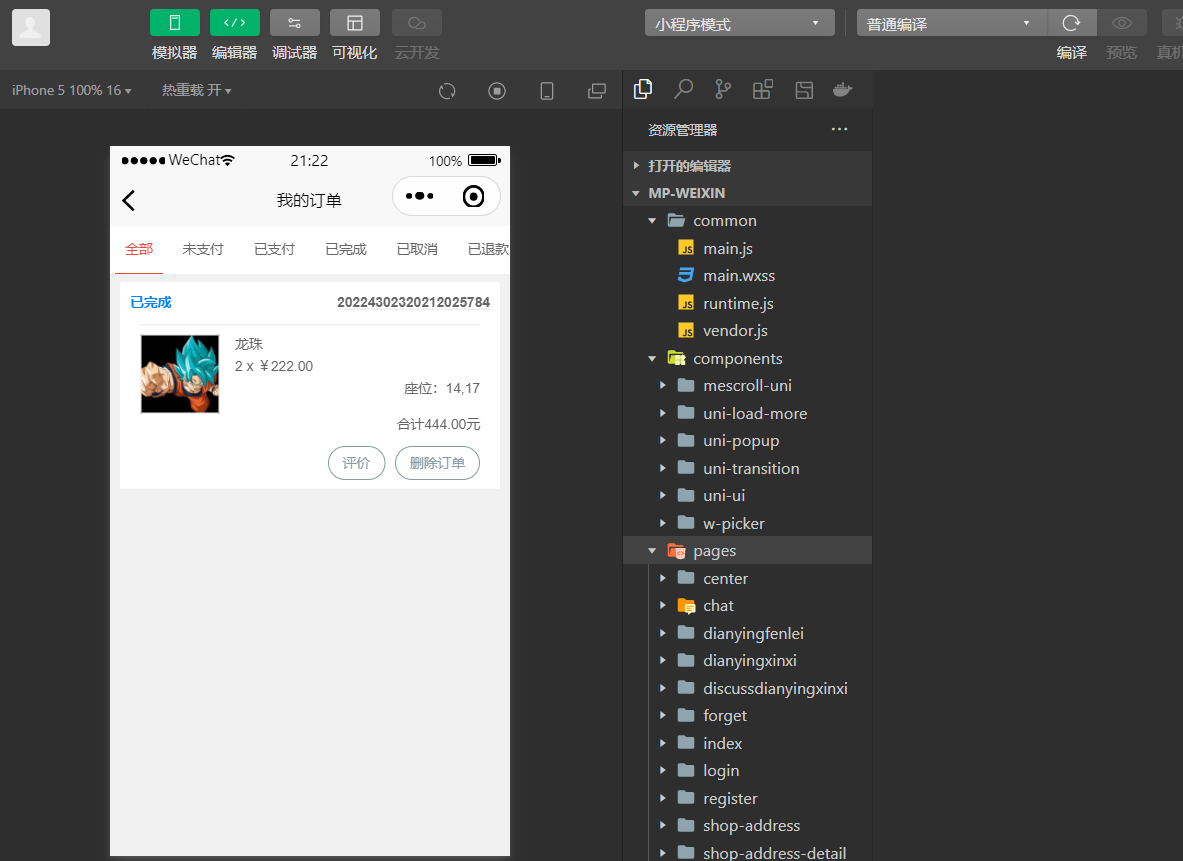Select the 全部 orders tab
Viewport: 1183px width, 861px height.
click(x=139, y=249)
